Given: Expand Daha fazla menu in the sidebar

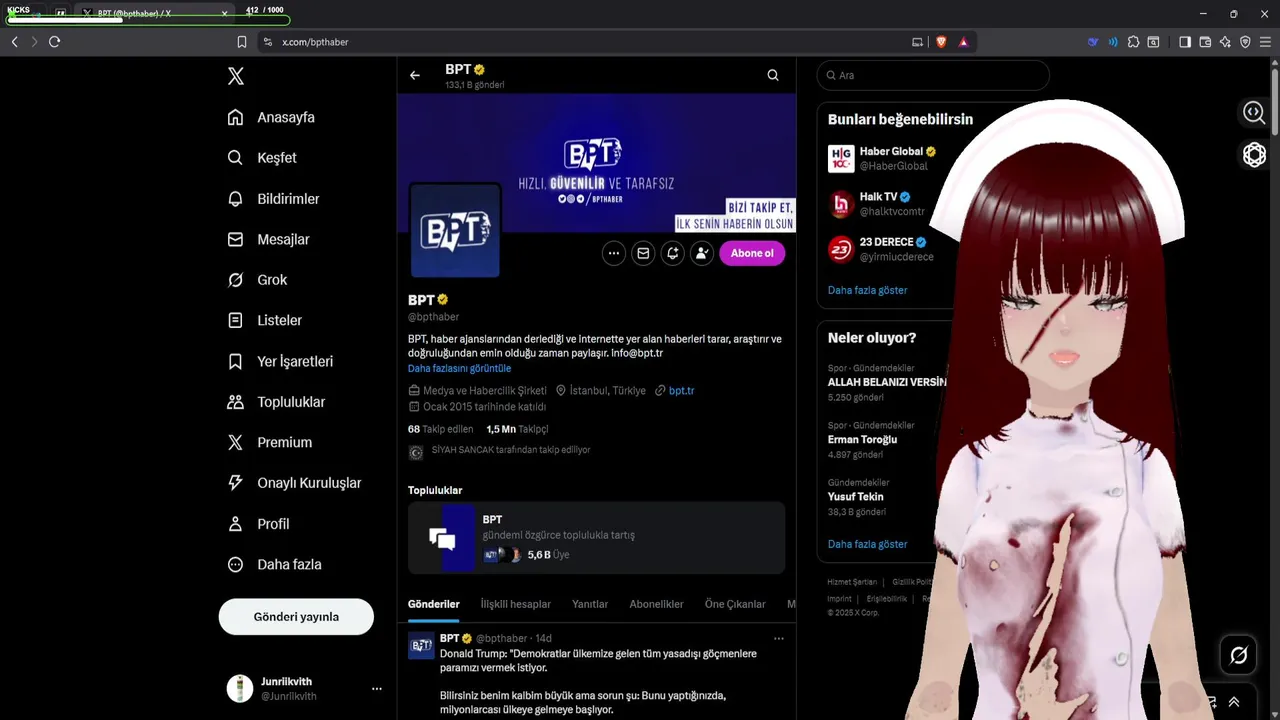Looking at the screenshot, I should click(274, 564).
